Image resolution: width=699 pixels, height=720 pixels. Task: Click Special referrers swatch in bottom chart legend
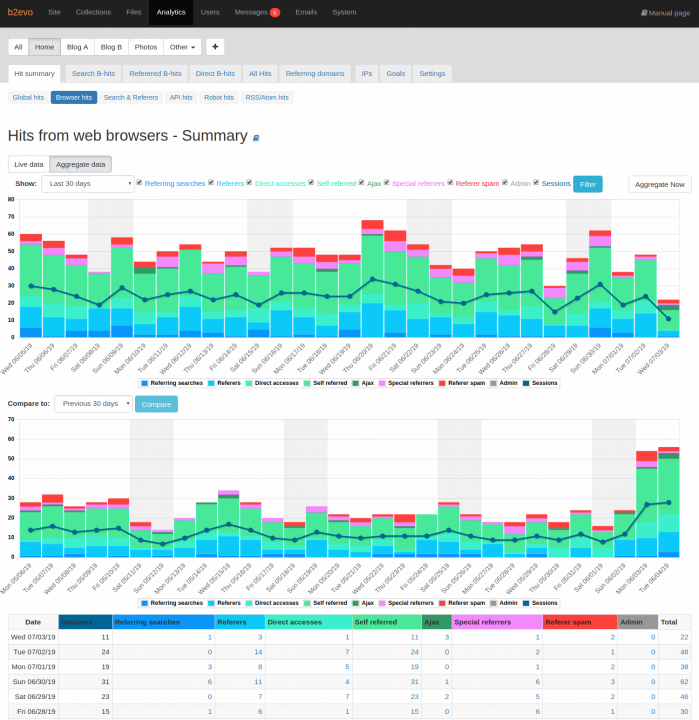382,603
